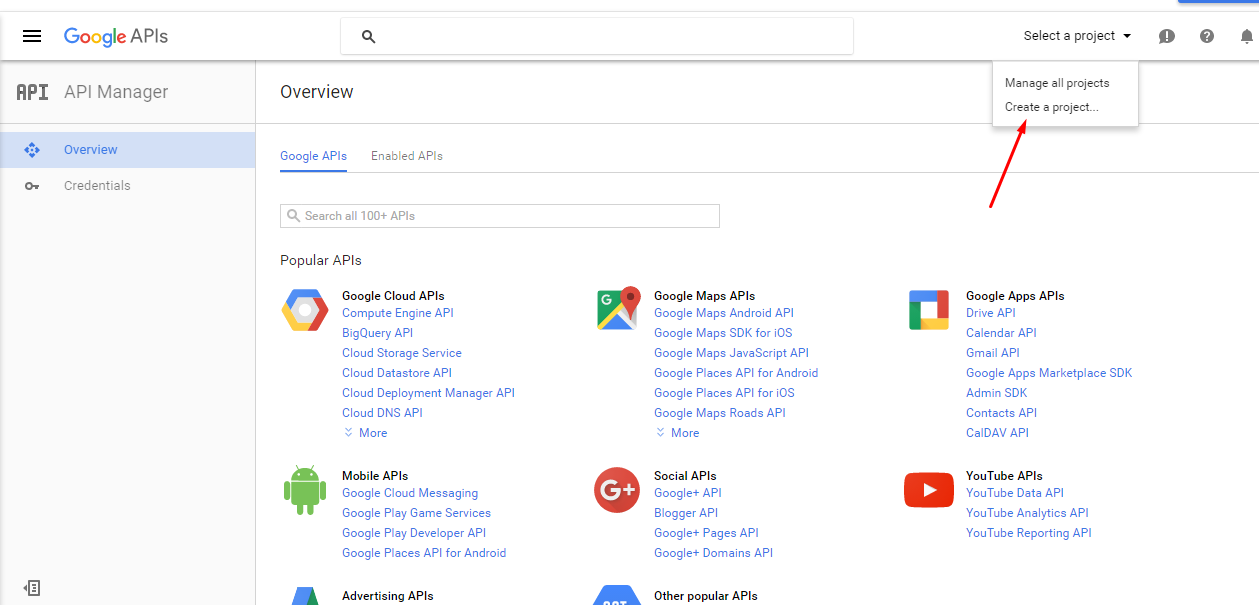This screenshot has height=605, width=1259.
Task: Open YouTube Analytics API link
Action: (1027, 513)
